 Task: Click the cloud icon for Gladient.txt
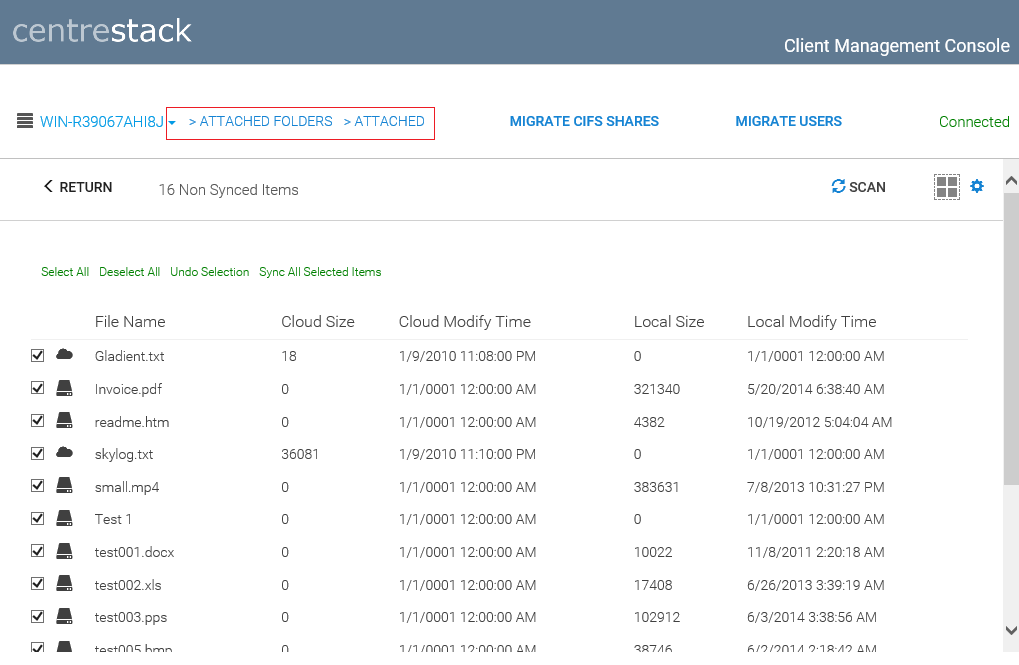(64, 355)
